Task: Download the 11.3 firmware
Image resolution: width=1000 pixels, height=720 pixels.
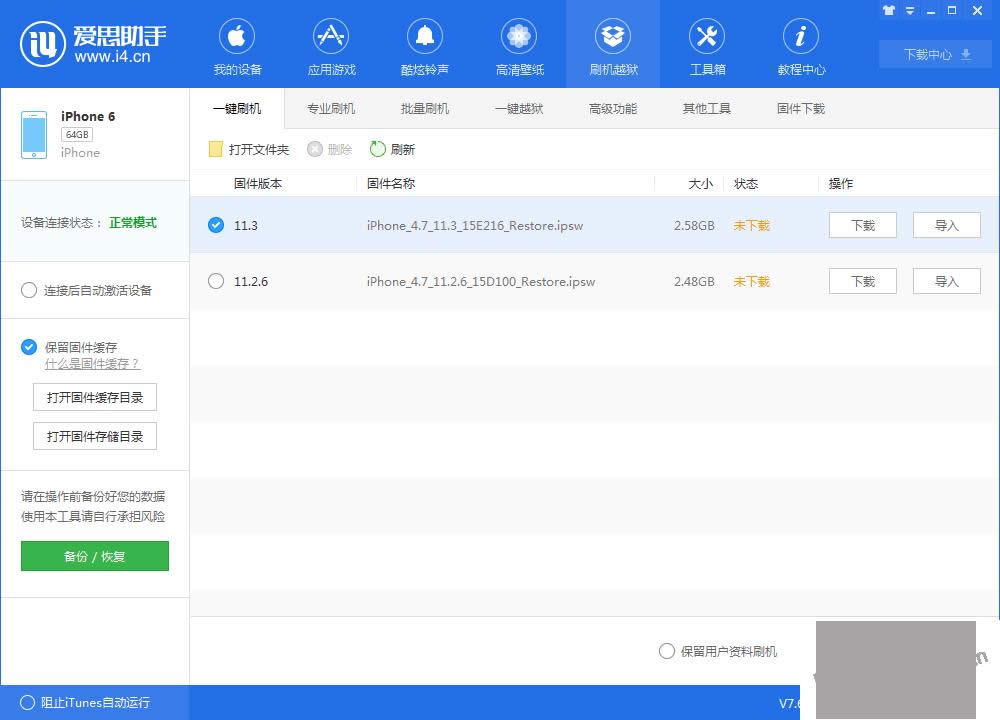Action: tap(863, 225)
